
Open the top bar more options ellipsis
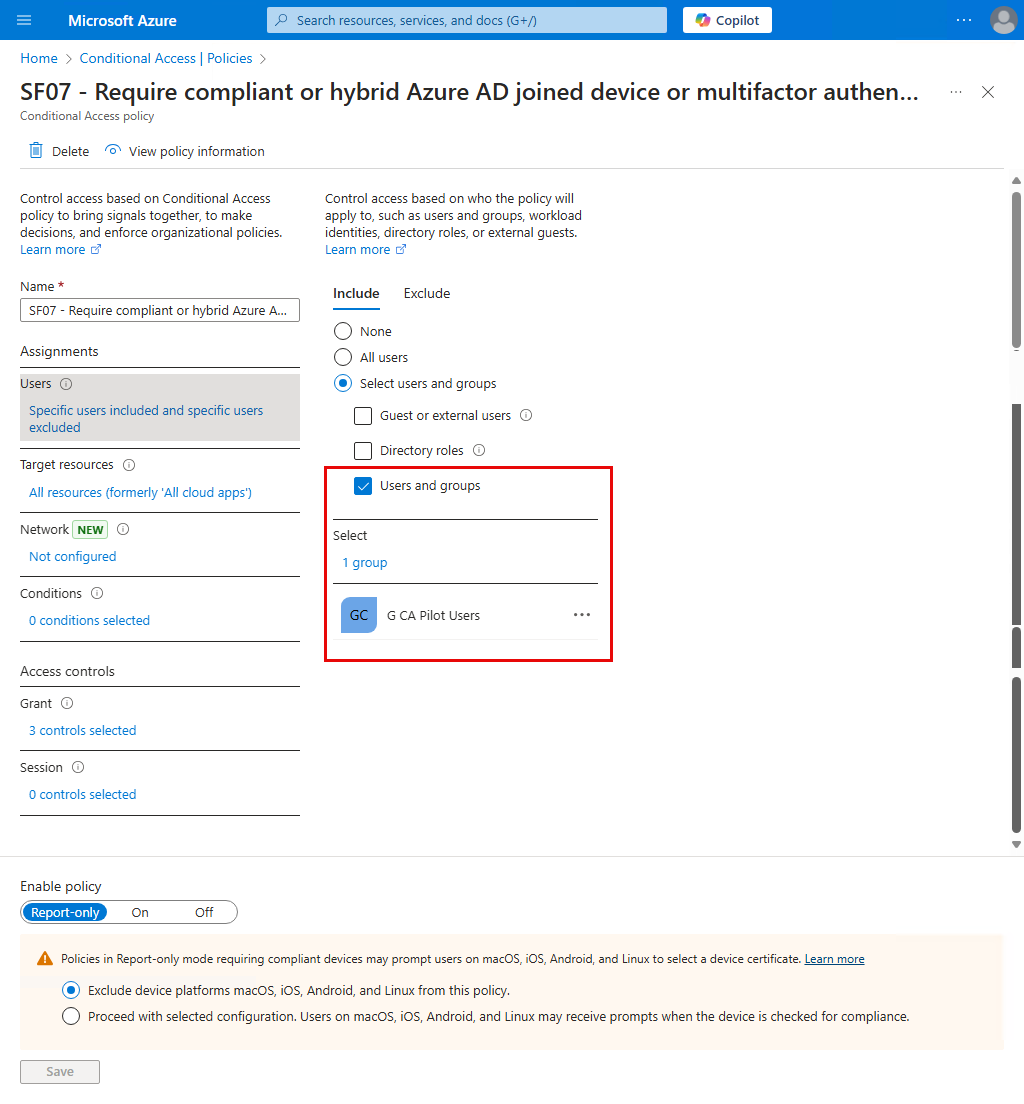pyautogui.click(x=963, y=20)
